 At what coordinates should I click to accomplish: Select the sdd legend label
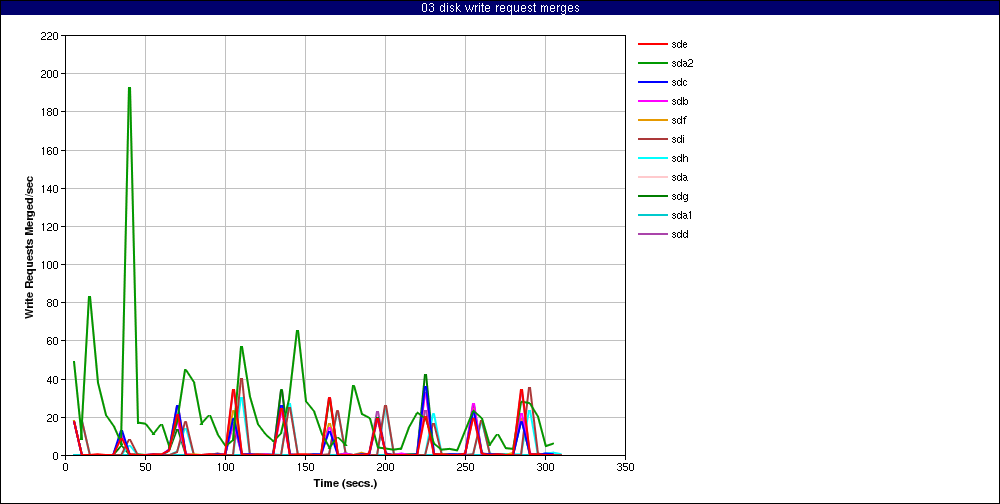[x=679, y=234]
